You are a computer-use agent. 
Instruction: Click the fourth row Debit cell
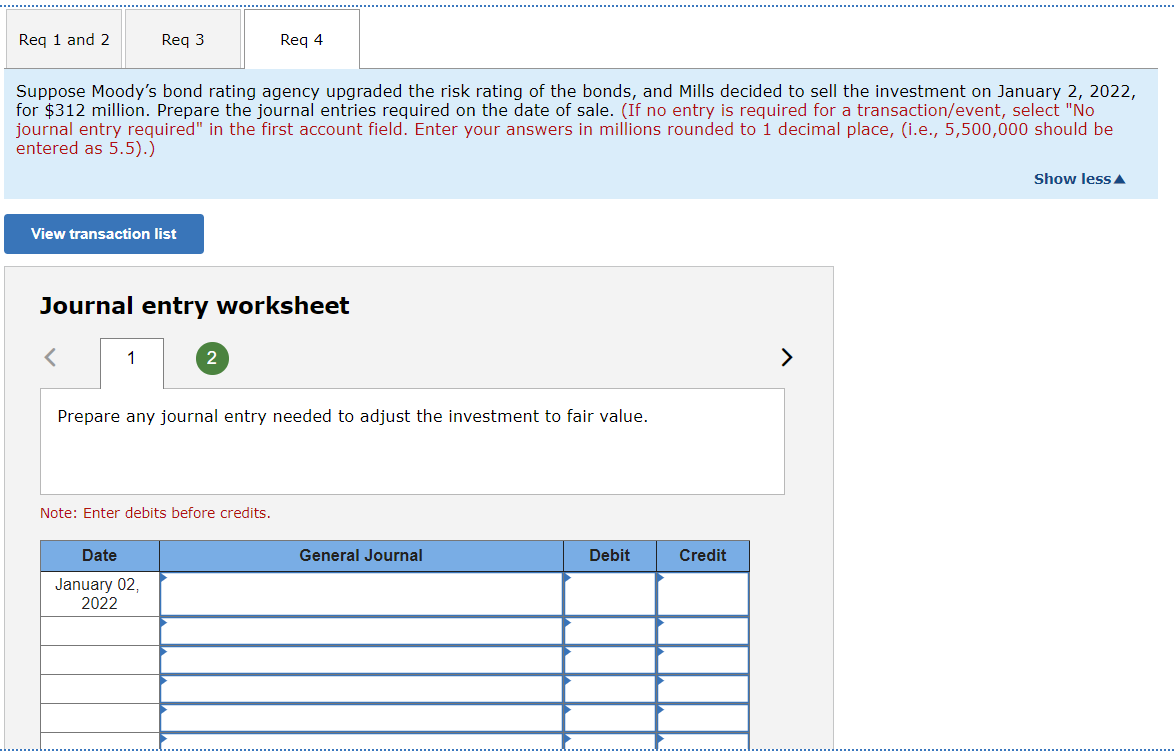click(610, 689)
